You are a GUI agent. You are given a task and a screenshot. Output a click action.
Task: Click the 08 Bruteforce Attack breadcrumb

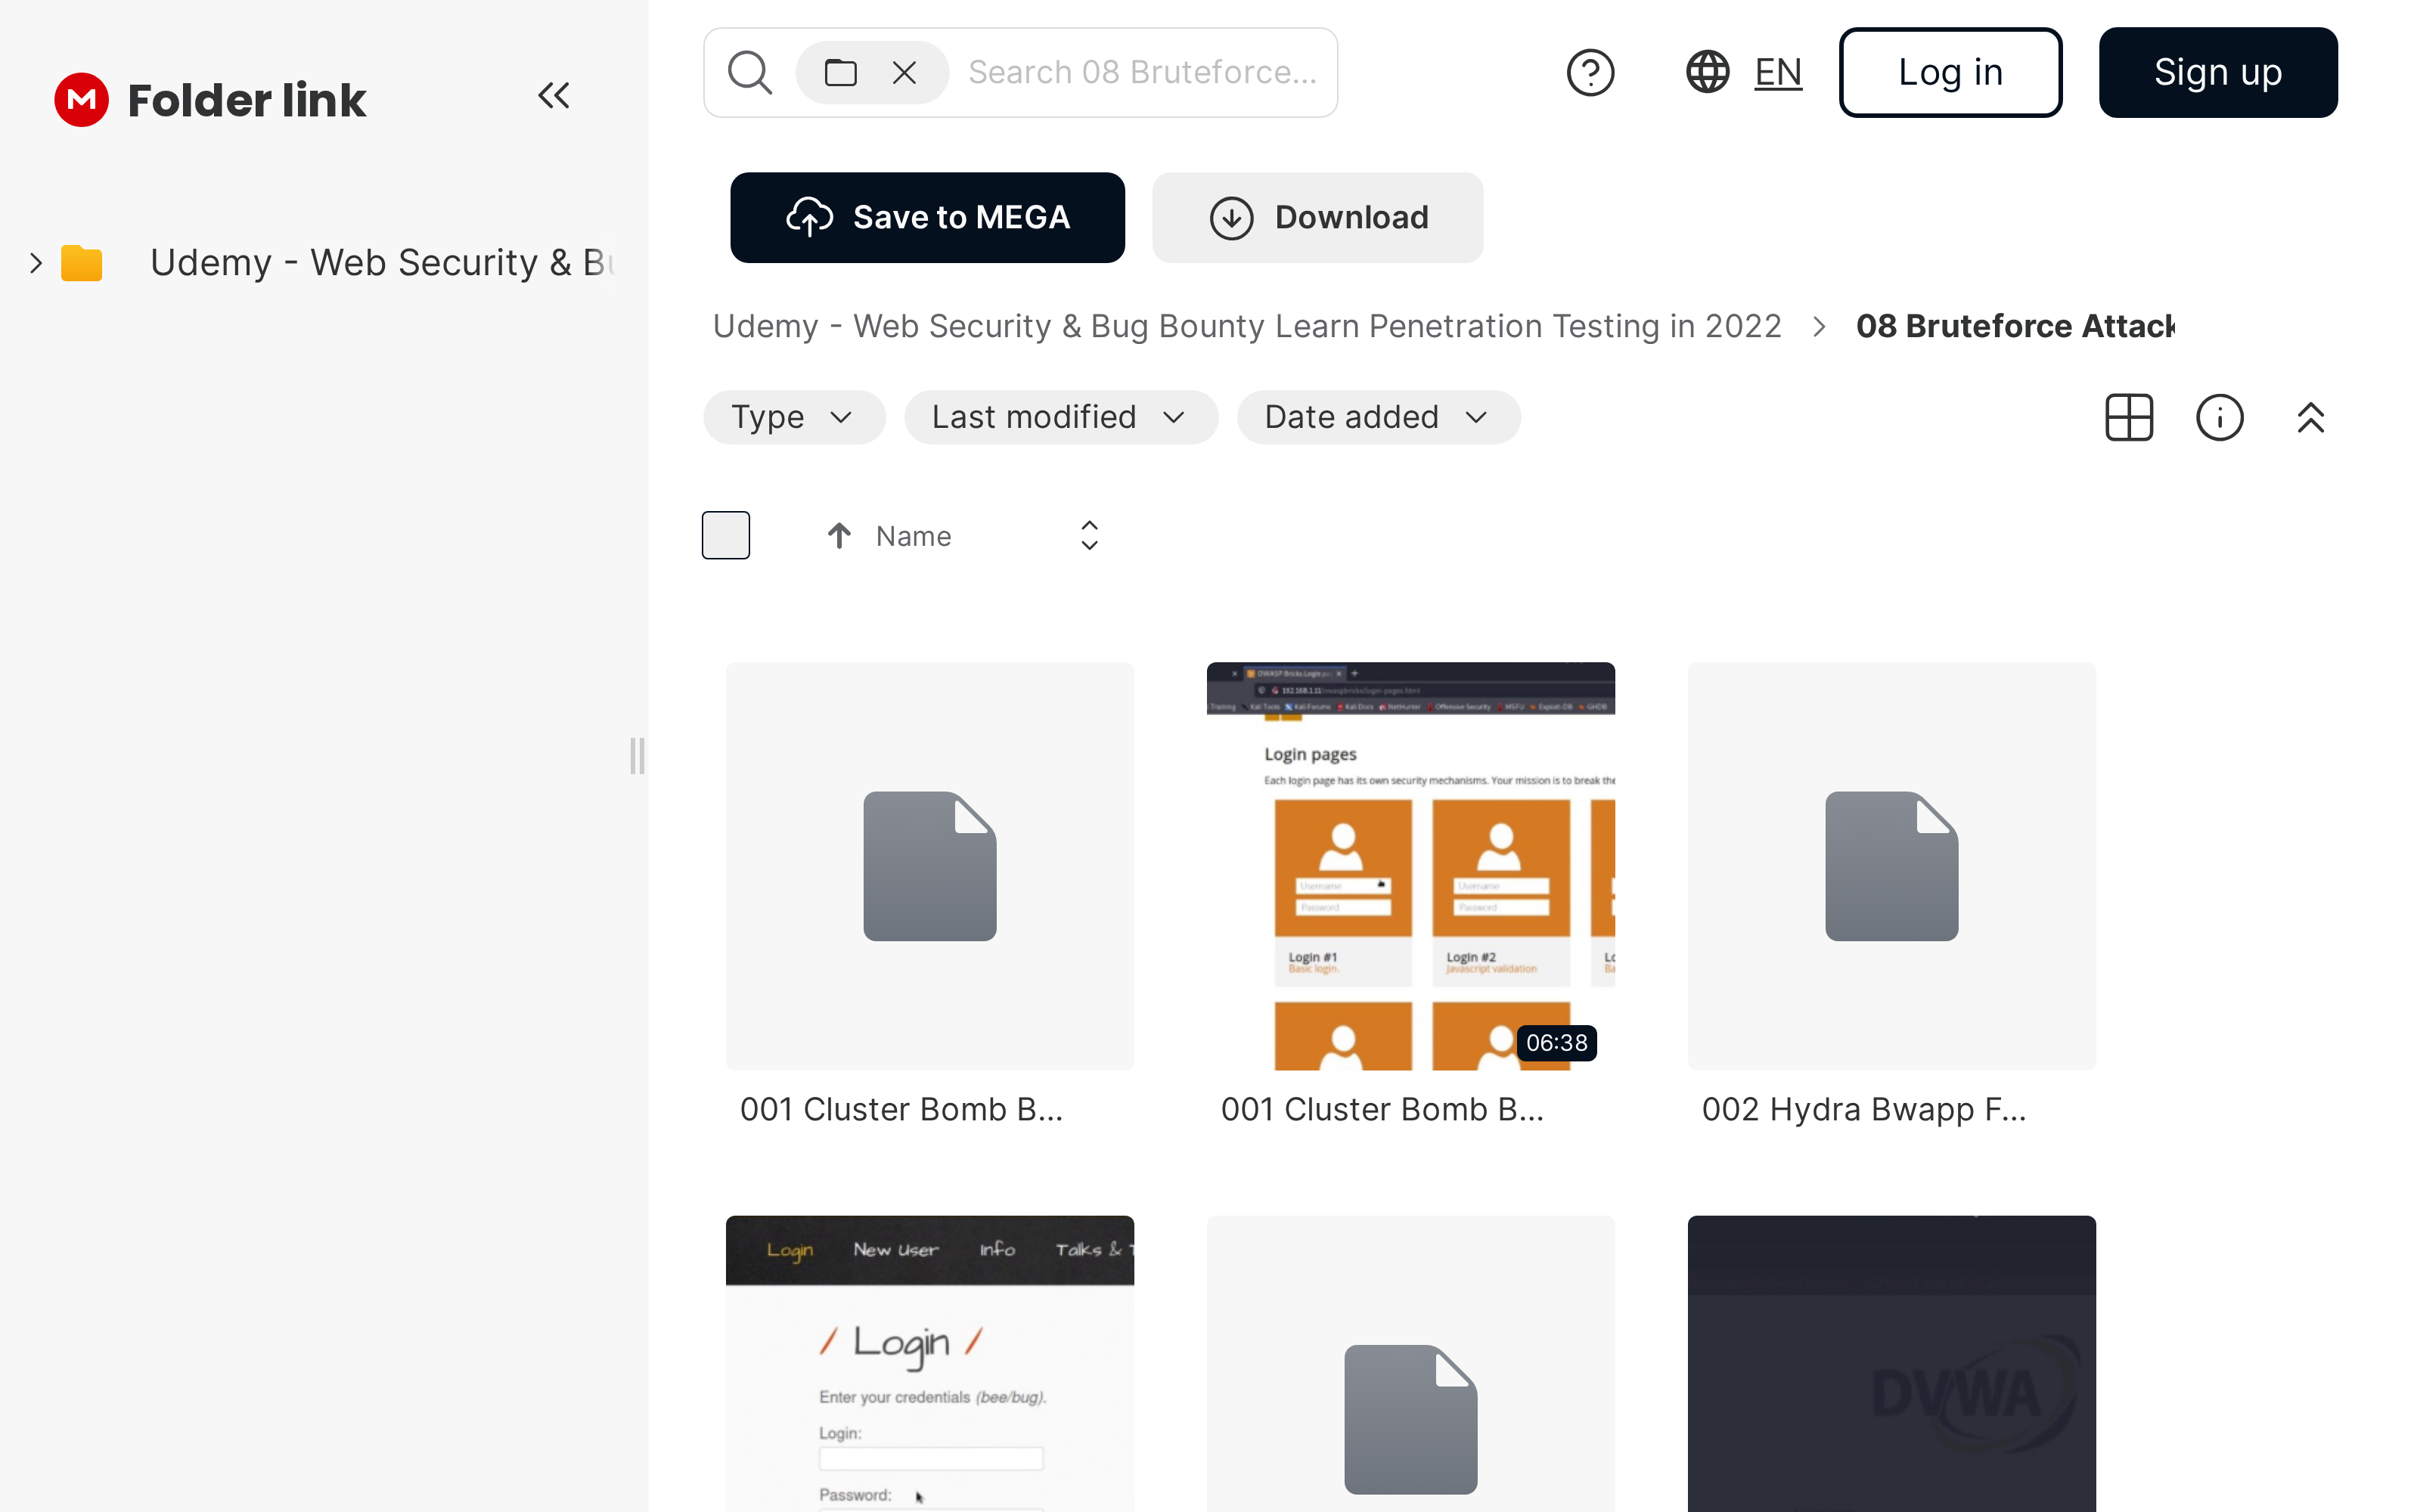[x=2015, y=326]
